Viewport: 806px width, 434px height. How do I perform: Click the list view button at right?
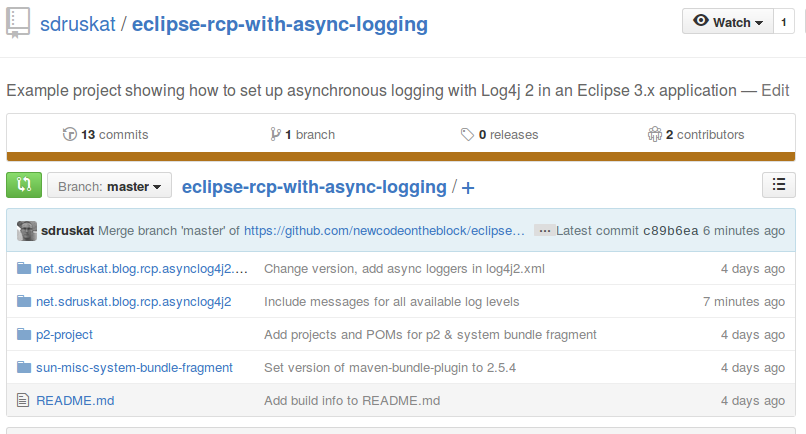coord(779,185)
